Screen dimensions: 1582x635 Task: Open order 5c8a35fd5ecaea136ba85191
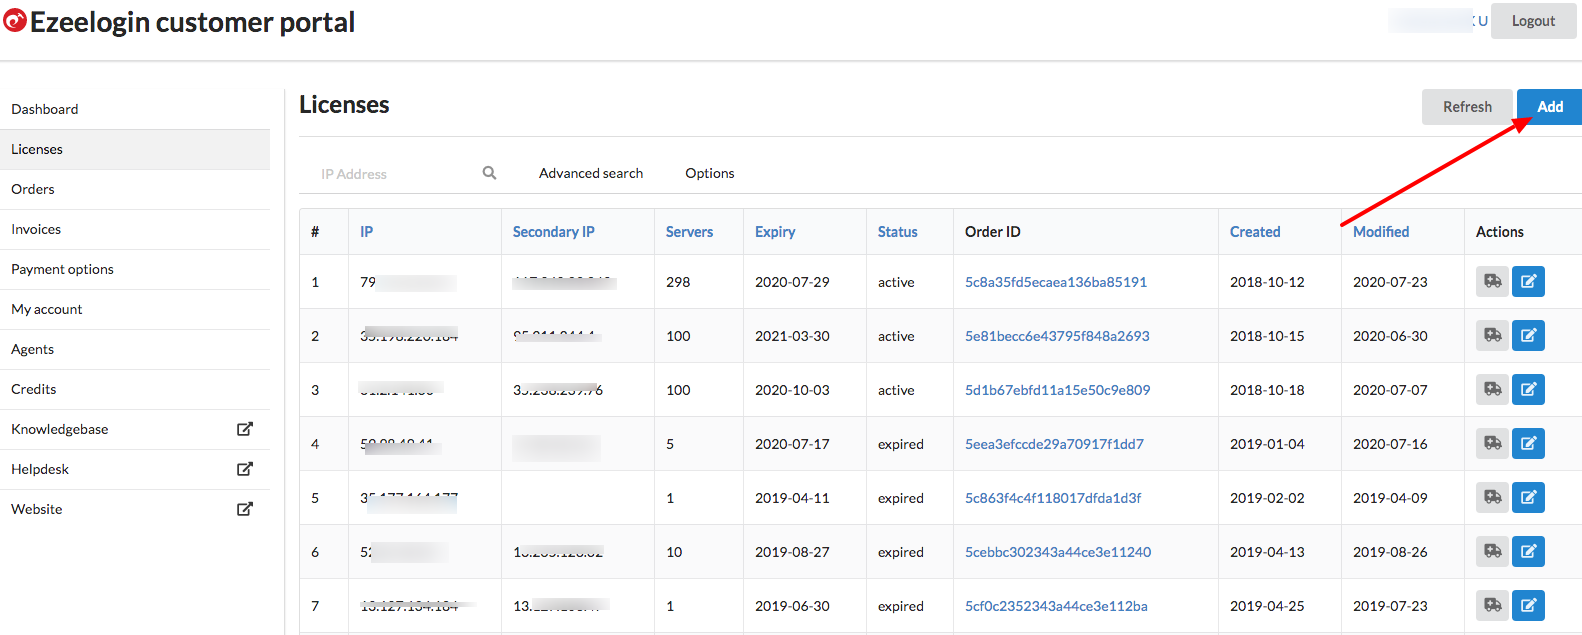[x=1056, y=282]
